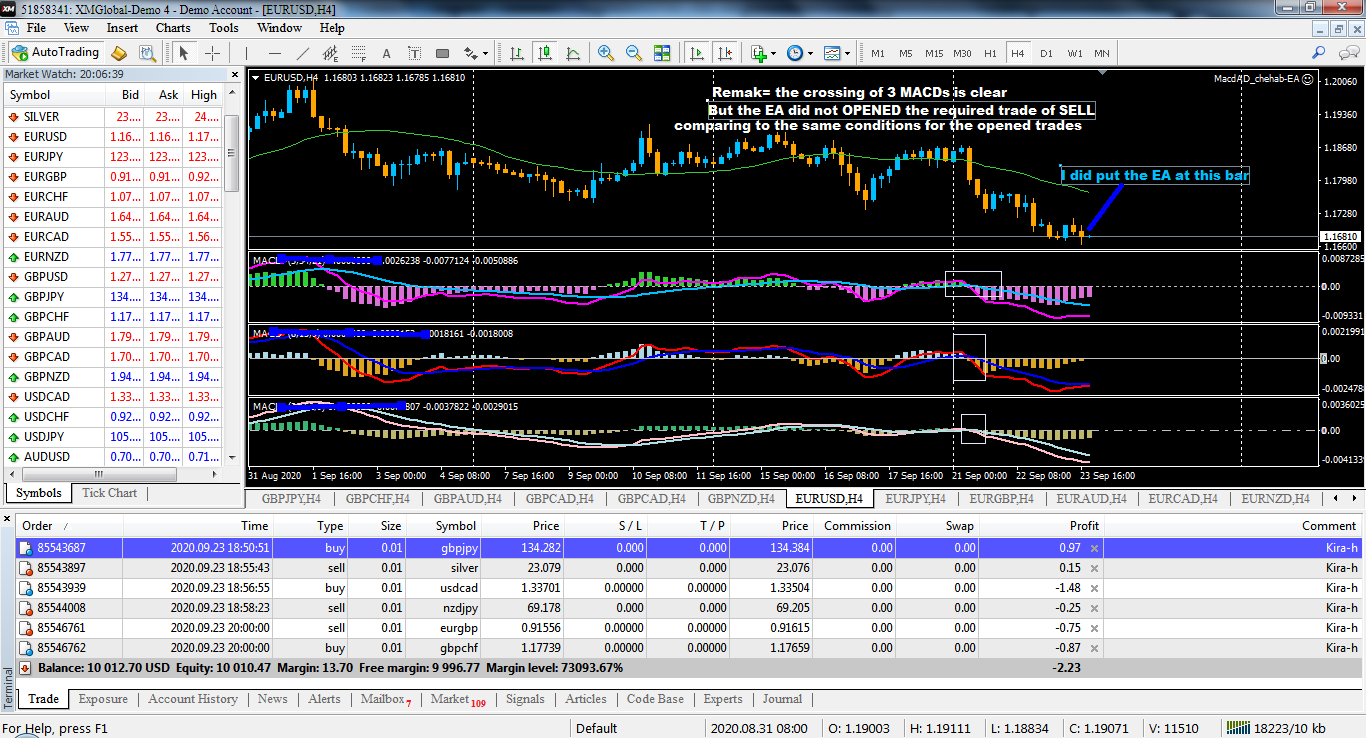Pick the Fibonacci retracement tool

click(x=358, y=53)
